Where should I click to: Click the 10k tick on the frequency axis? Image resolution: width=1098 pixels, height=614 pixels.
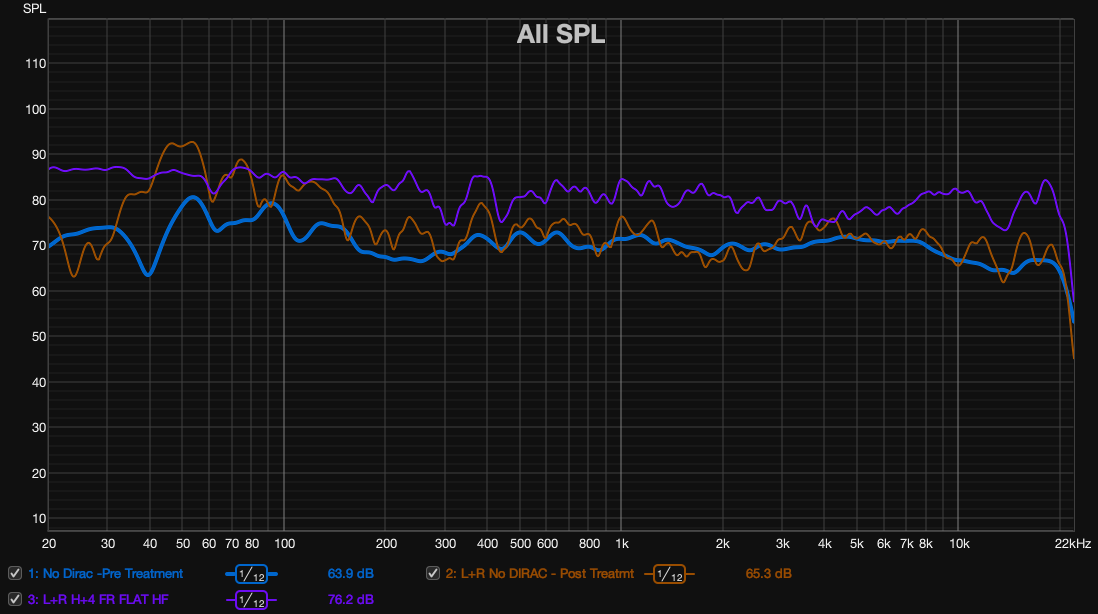pyautogui.click(x=959, y=543)
